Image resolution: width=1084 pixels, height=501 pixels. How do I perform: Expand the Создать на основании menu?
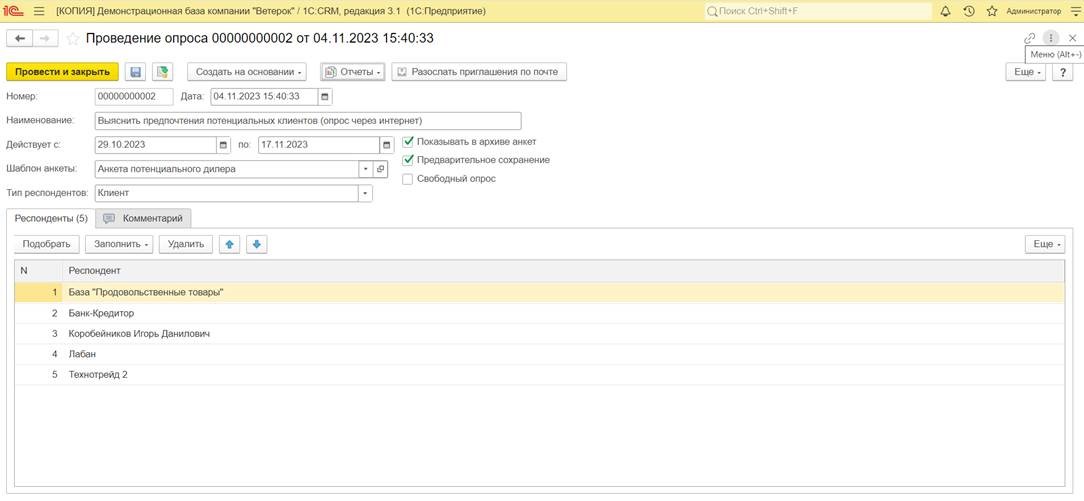[247, 72]
